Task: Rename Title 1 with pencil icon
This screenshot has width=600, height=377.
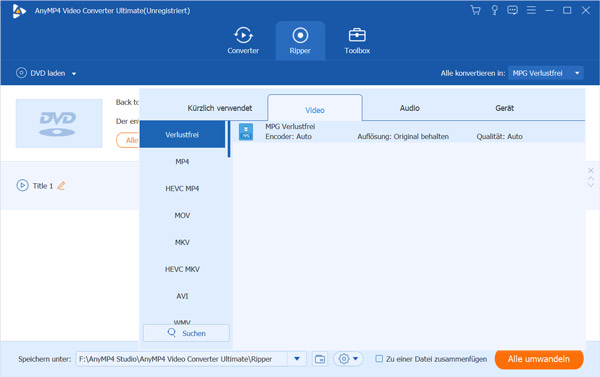Action: (x=61, y=186)
